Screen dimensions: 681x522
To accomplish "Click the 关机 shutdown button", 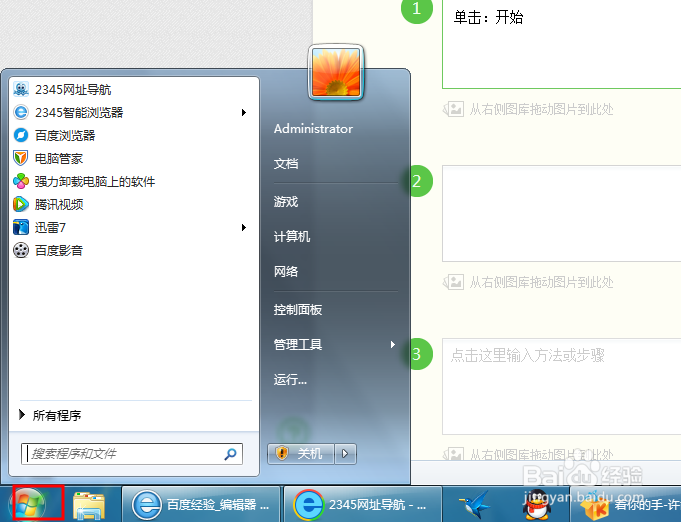I will (301, 454).
